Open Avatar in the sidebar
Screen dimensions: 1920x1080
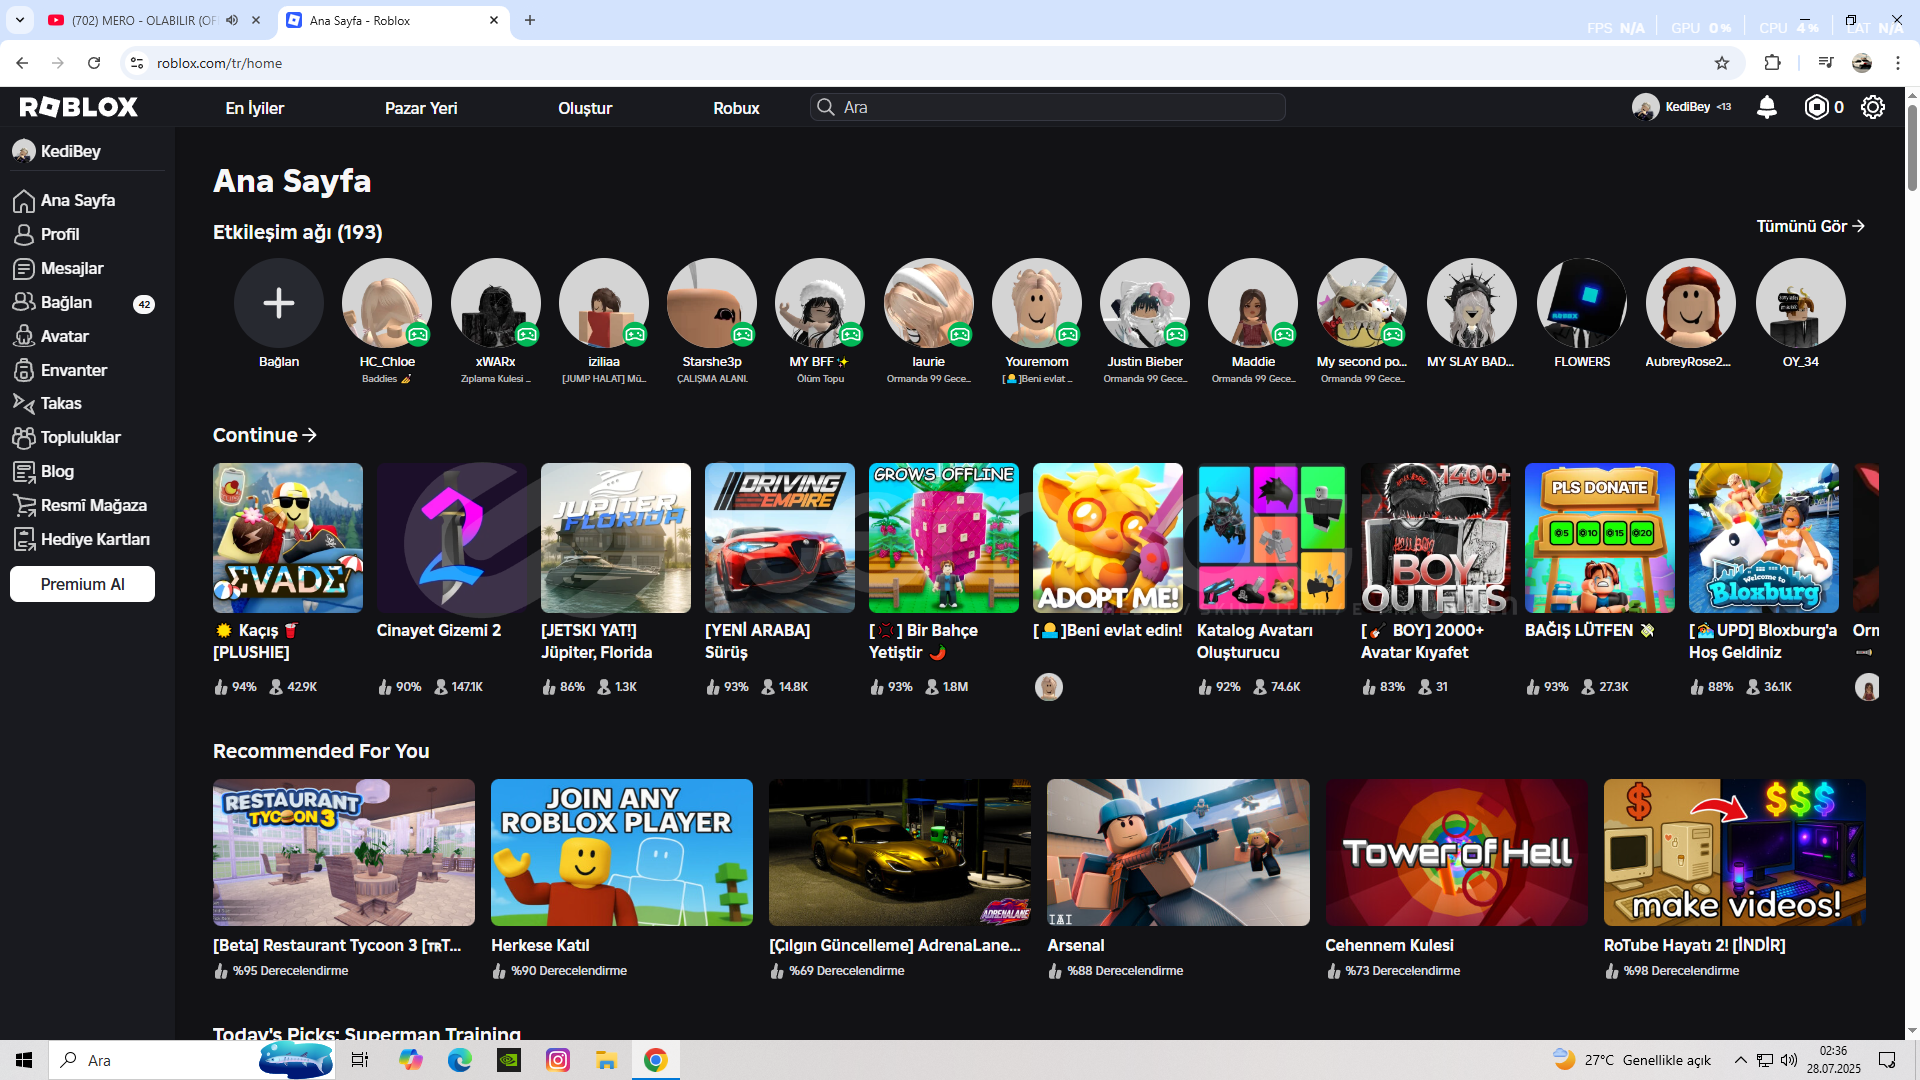(64, 336)
